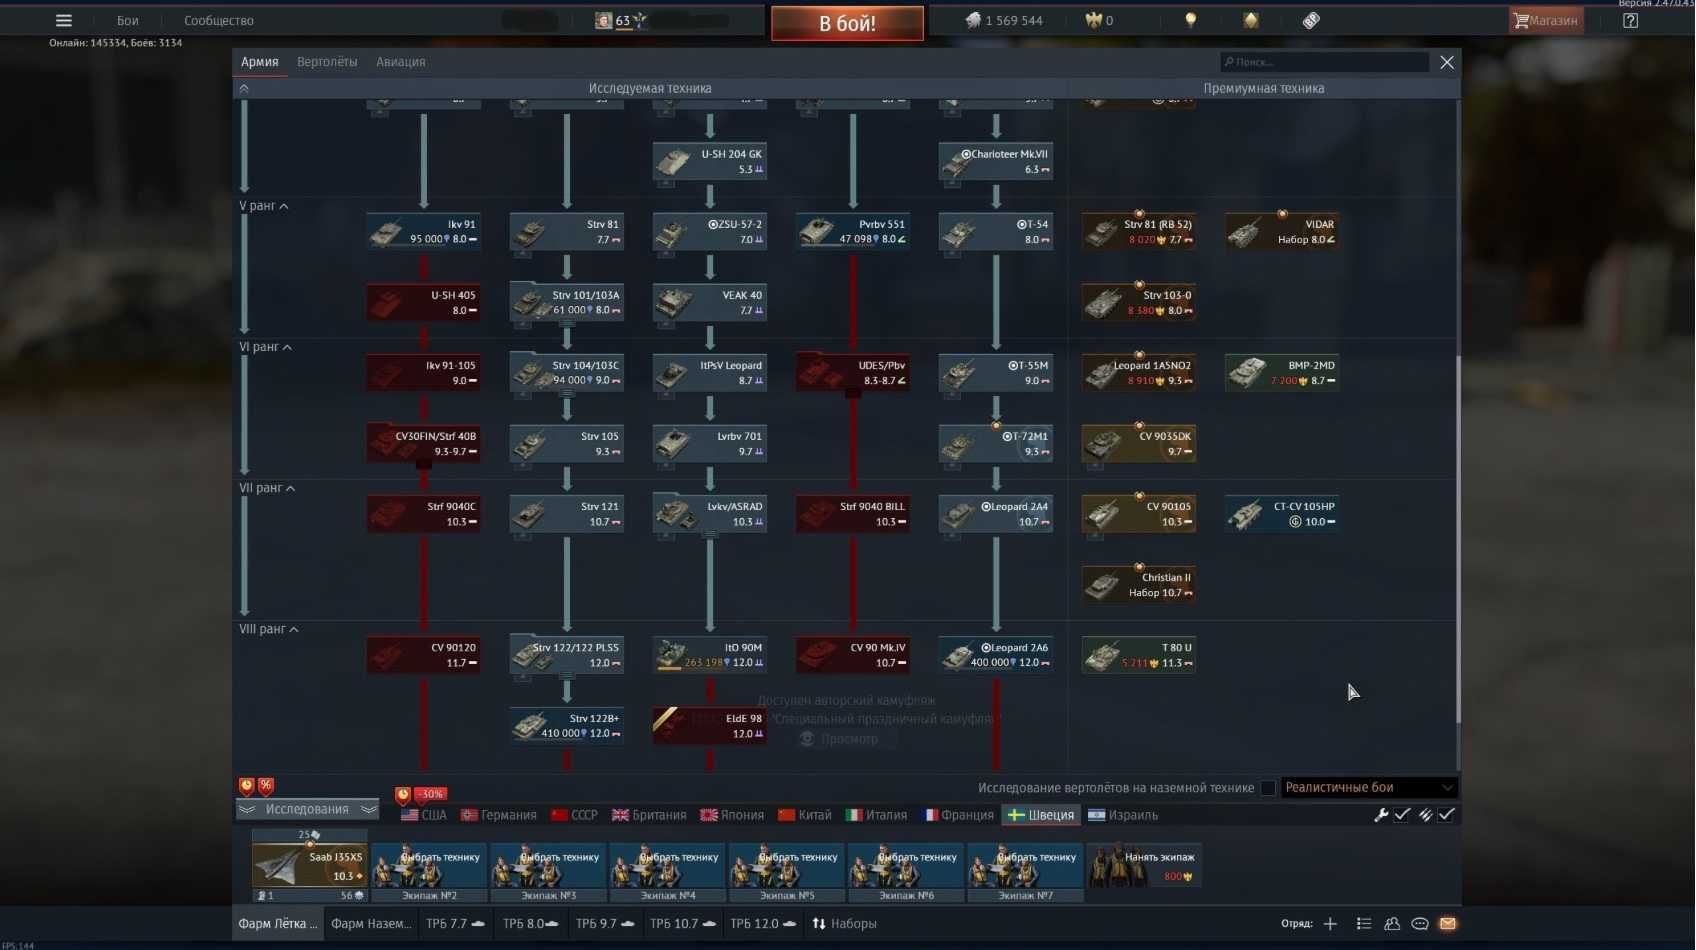Select Charioteer Mk.VII vehicle

(995, 161)
